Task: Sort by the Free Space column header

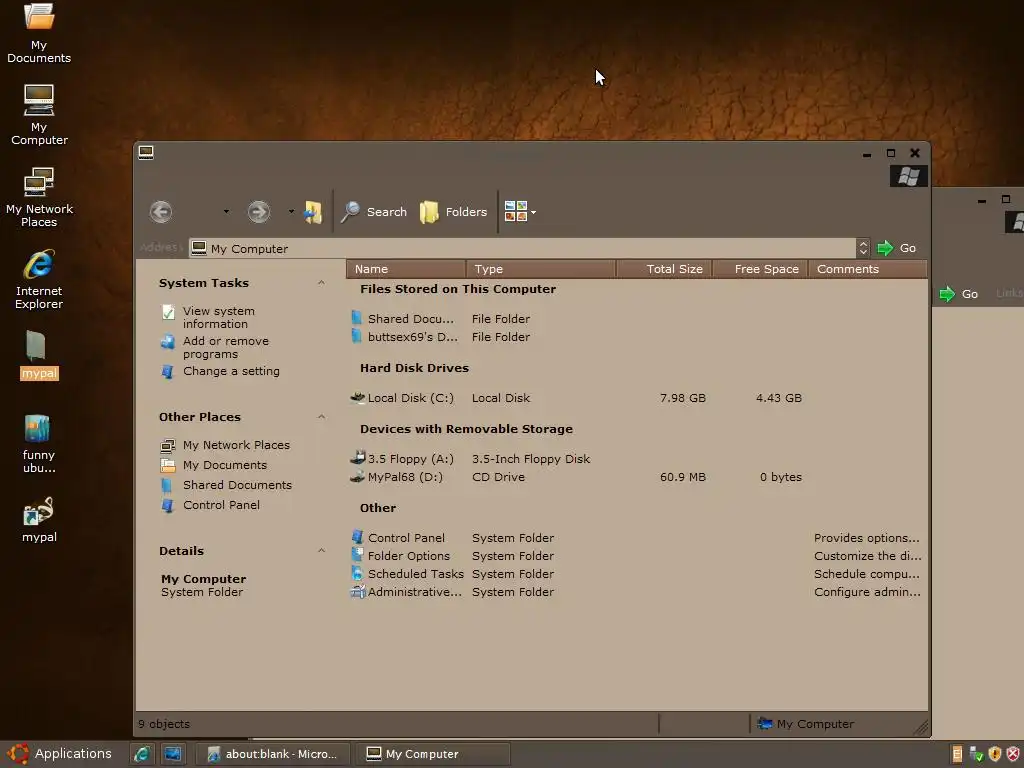Action: pos(760,269)
